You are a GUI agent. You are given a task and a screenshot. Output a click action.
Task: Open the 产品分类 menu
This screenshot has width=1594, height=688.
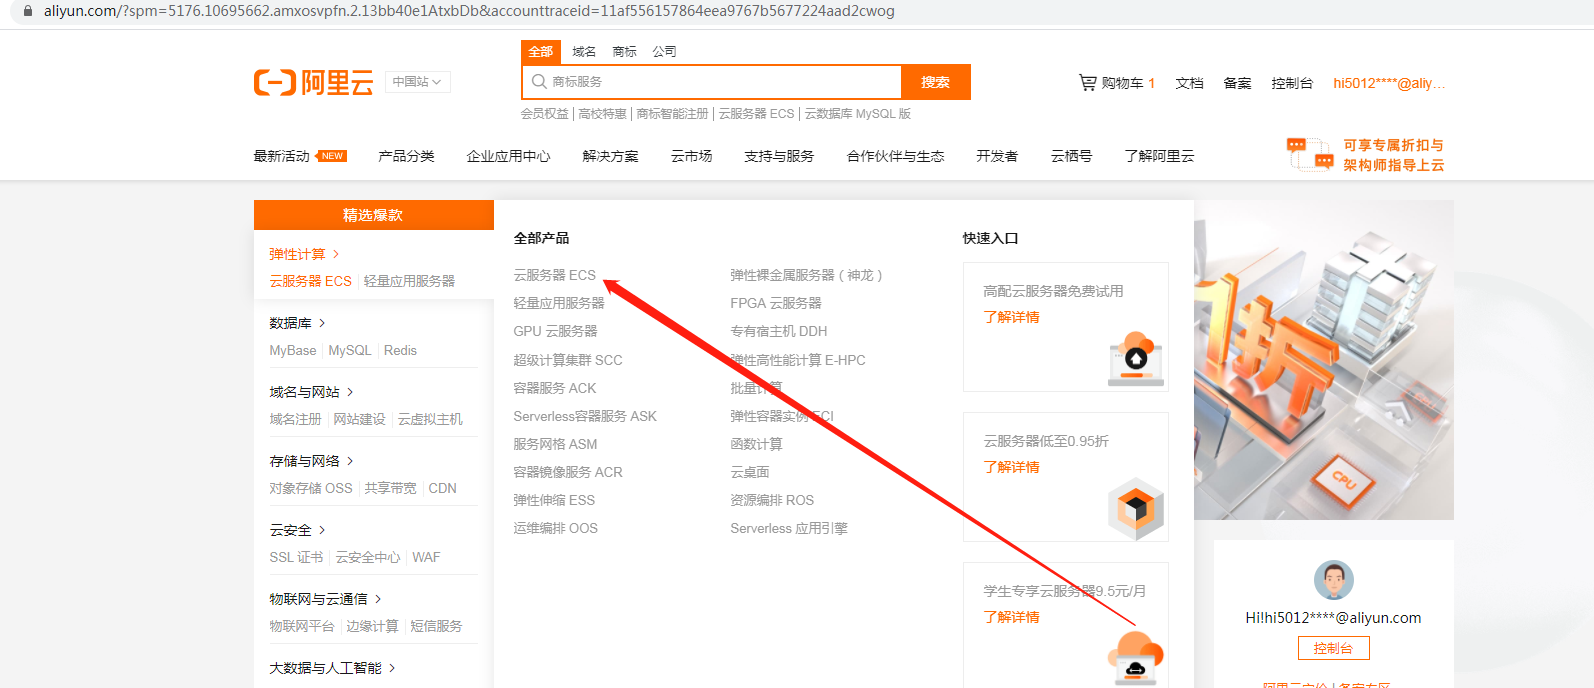[406, 156]
